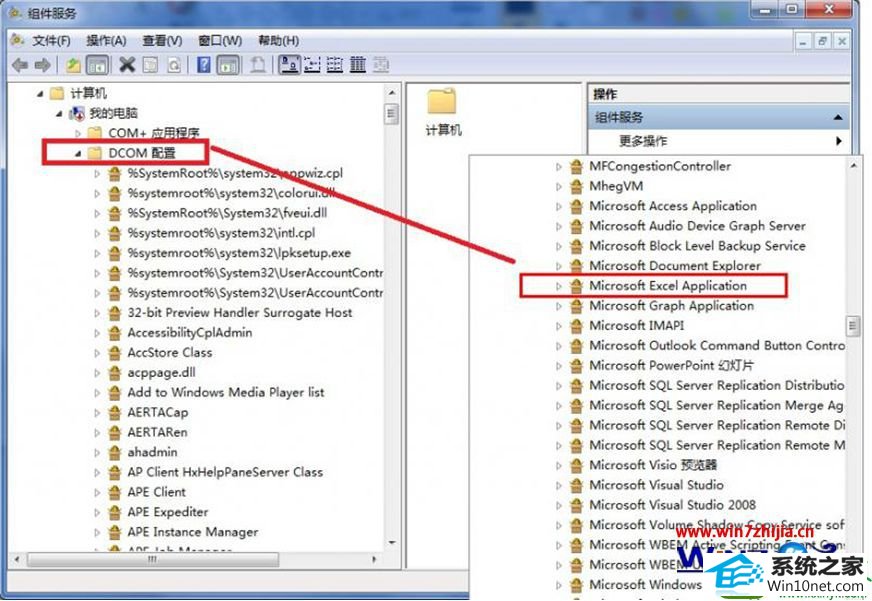The width and height of the screenshot is (872, 601).
Task: Click the icon beside APE Expediter
Action: (x=115, y=512)
